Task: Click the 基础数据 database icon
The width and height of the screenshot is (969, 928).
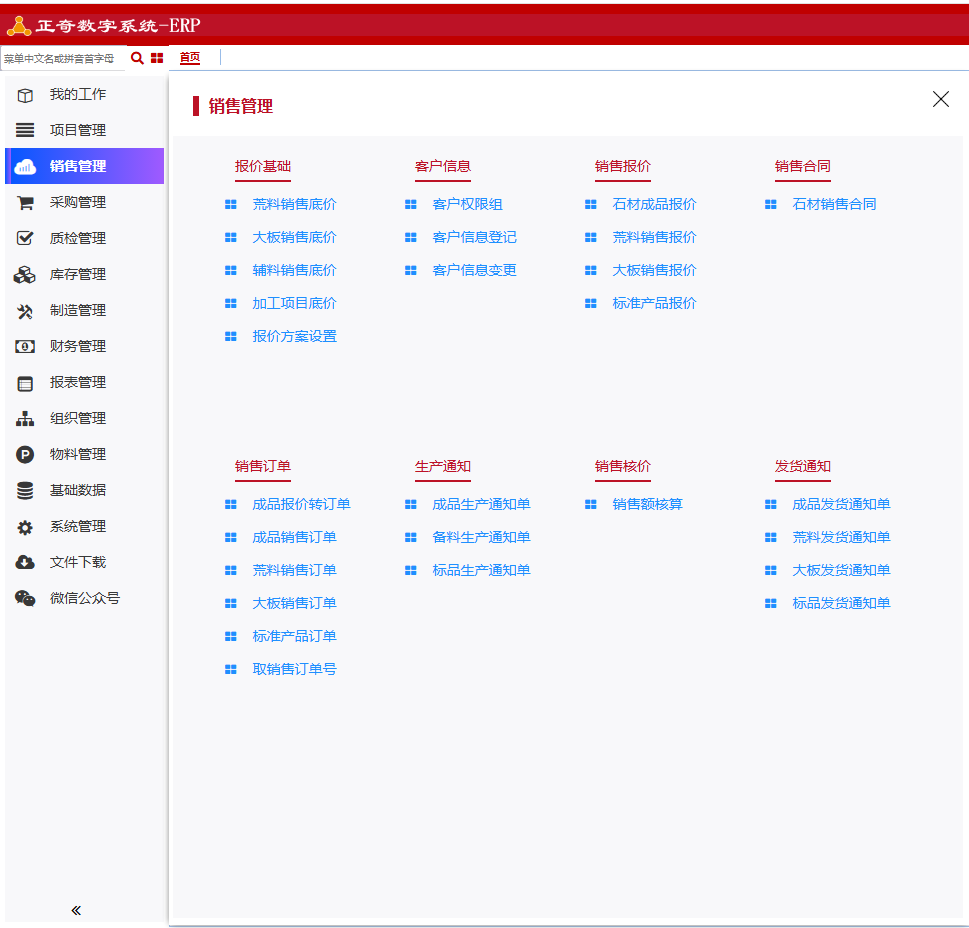Action: pyautogui.click(x=25, y=491)
